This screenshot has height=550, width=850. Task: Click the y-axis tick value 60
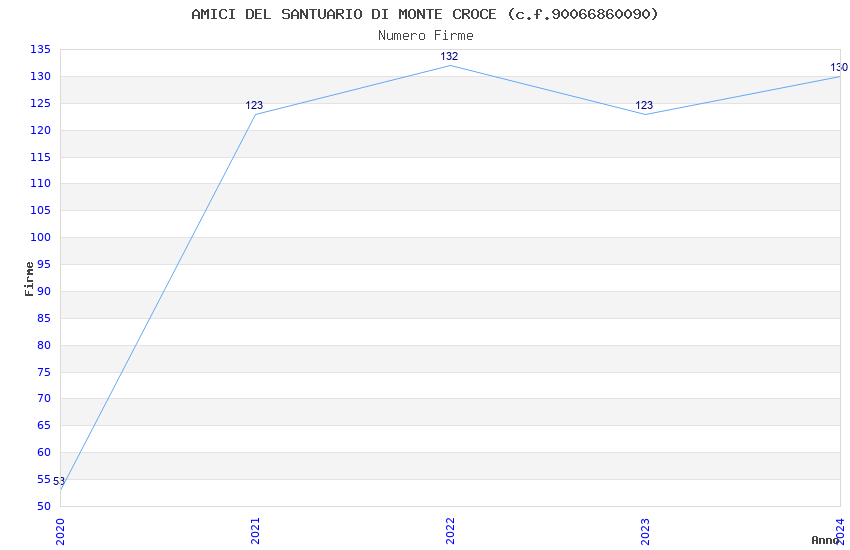click(44, 452)
